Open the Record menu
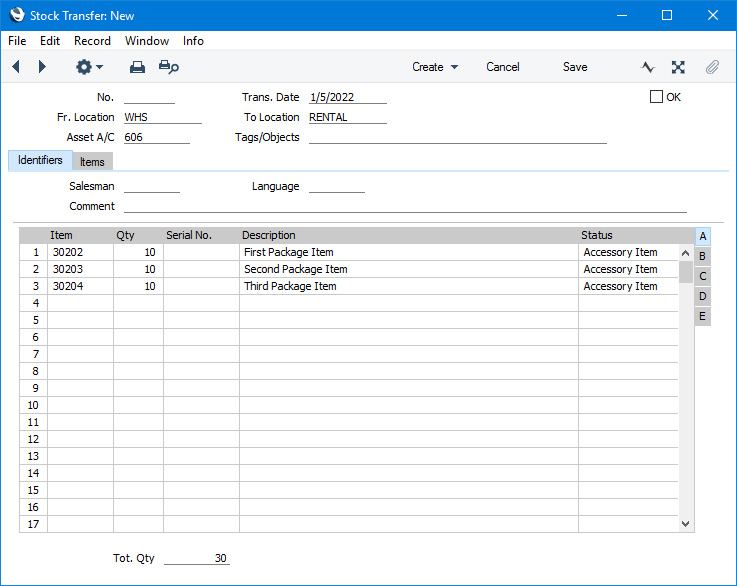The height and width of the screenshot is (586, 737). coord(92,41)
